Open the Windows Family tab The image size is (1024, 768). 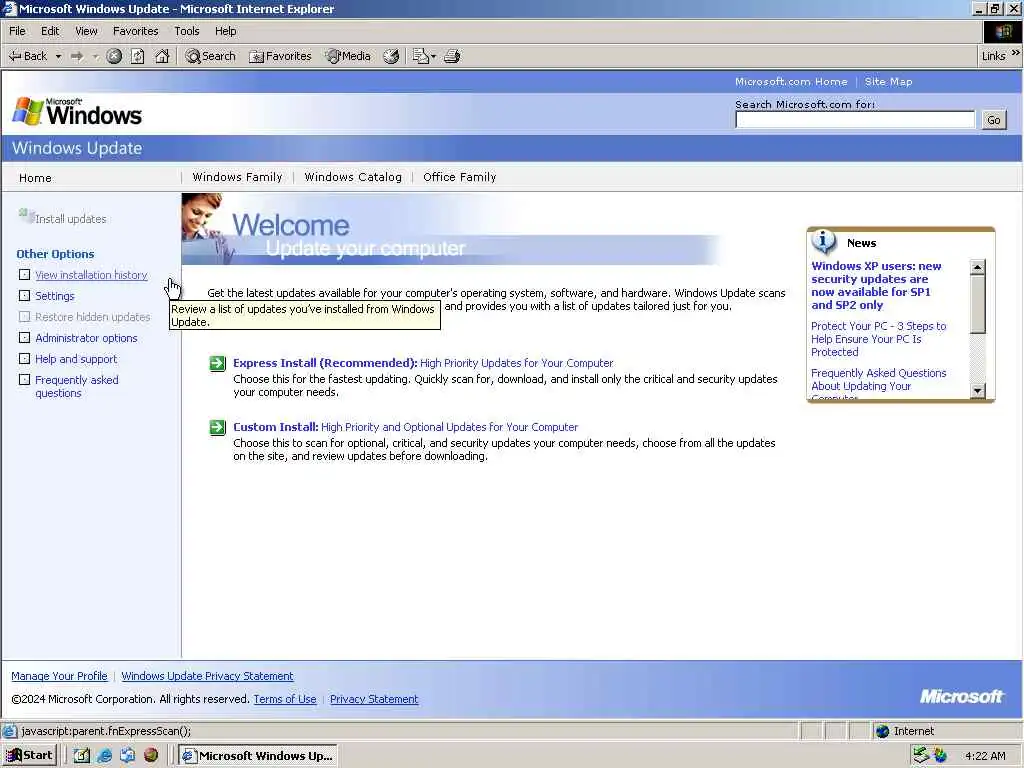pyautogui.click(x=238, y=177)
